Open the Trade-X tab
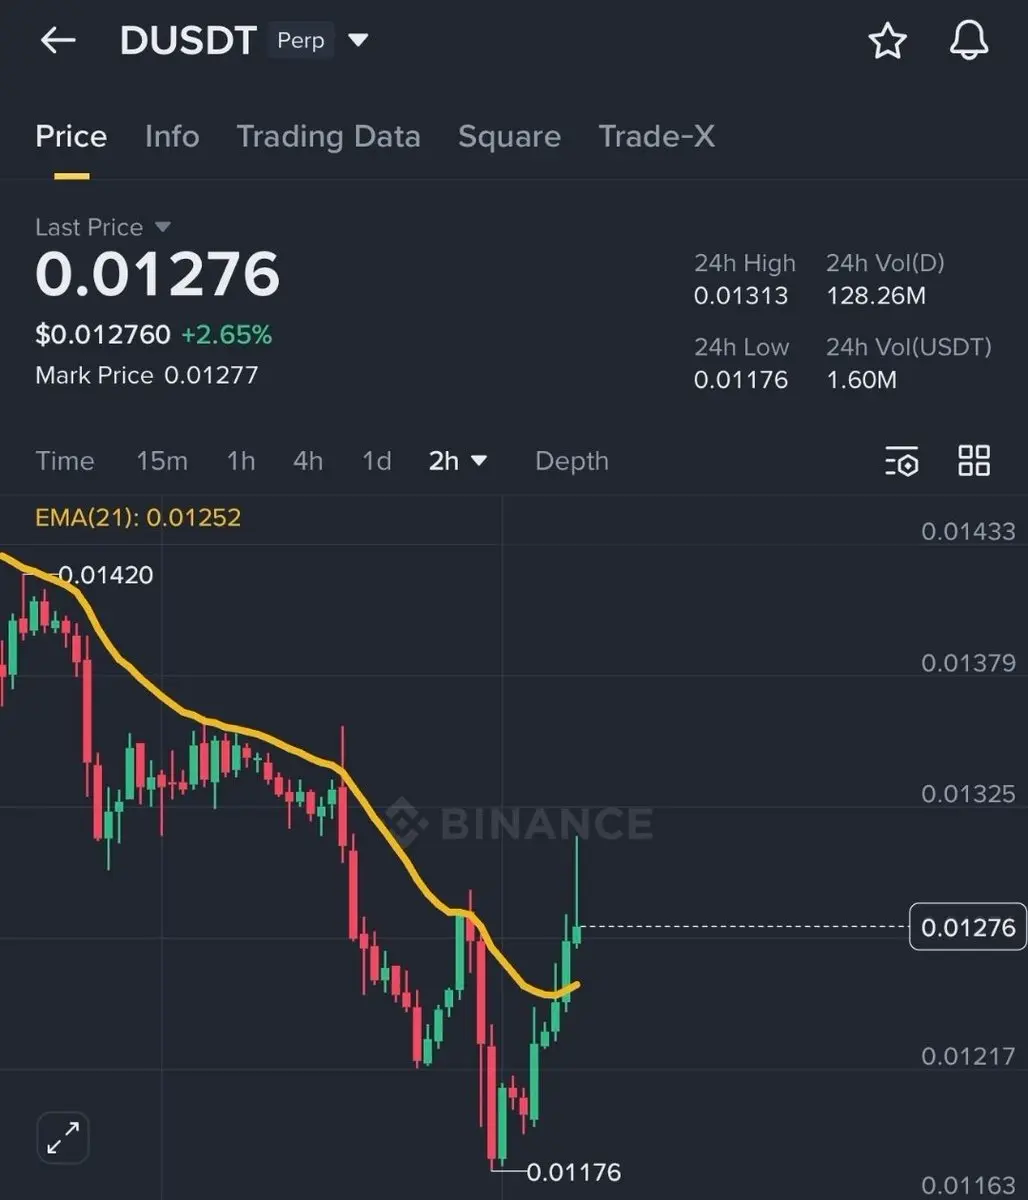This screenshot has height=1200, width=1028. tap(657, 136)
